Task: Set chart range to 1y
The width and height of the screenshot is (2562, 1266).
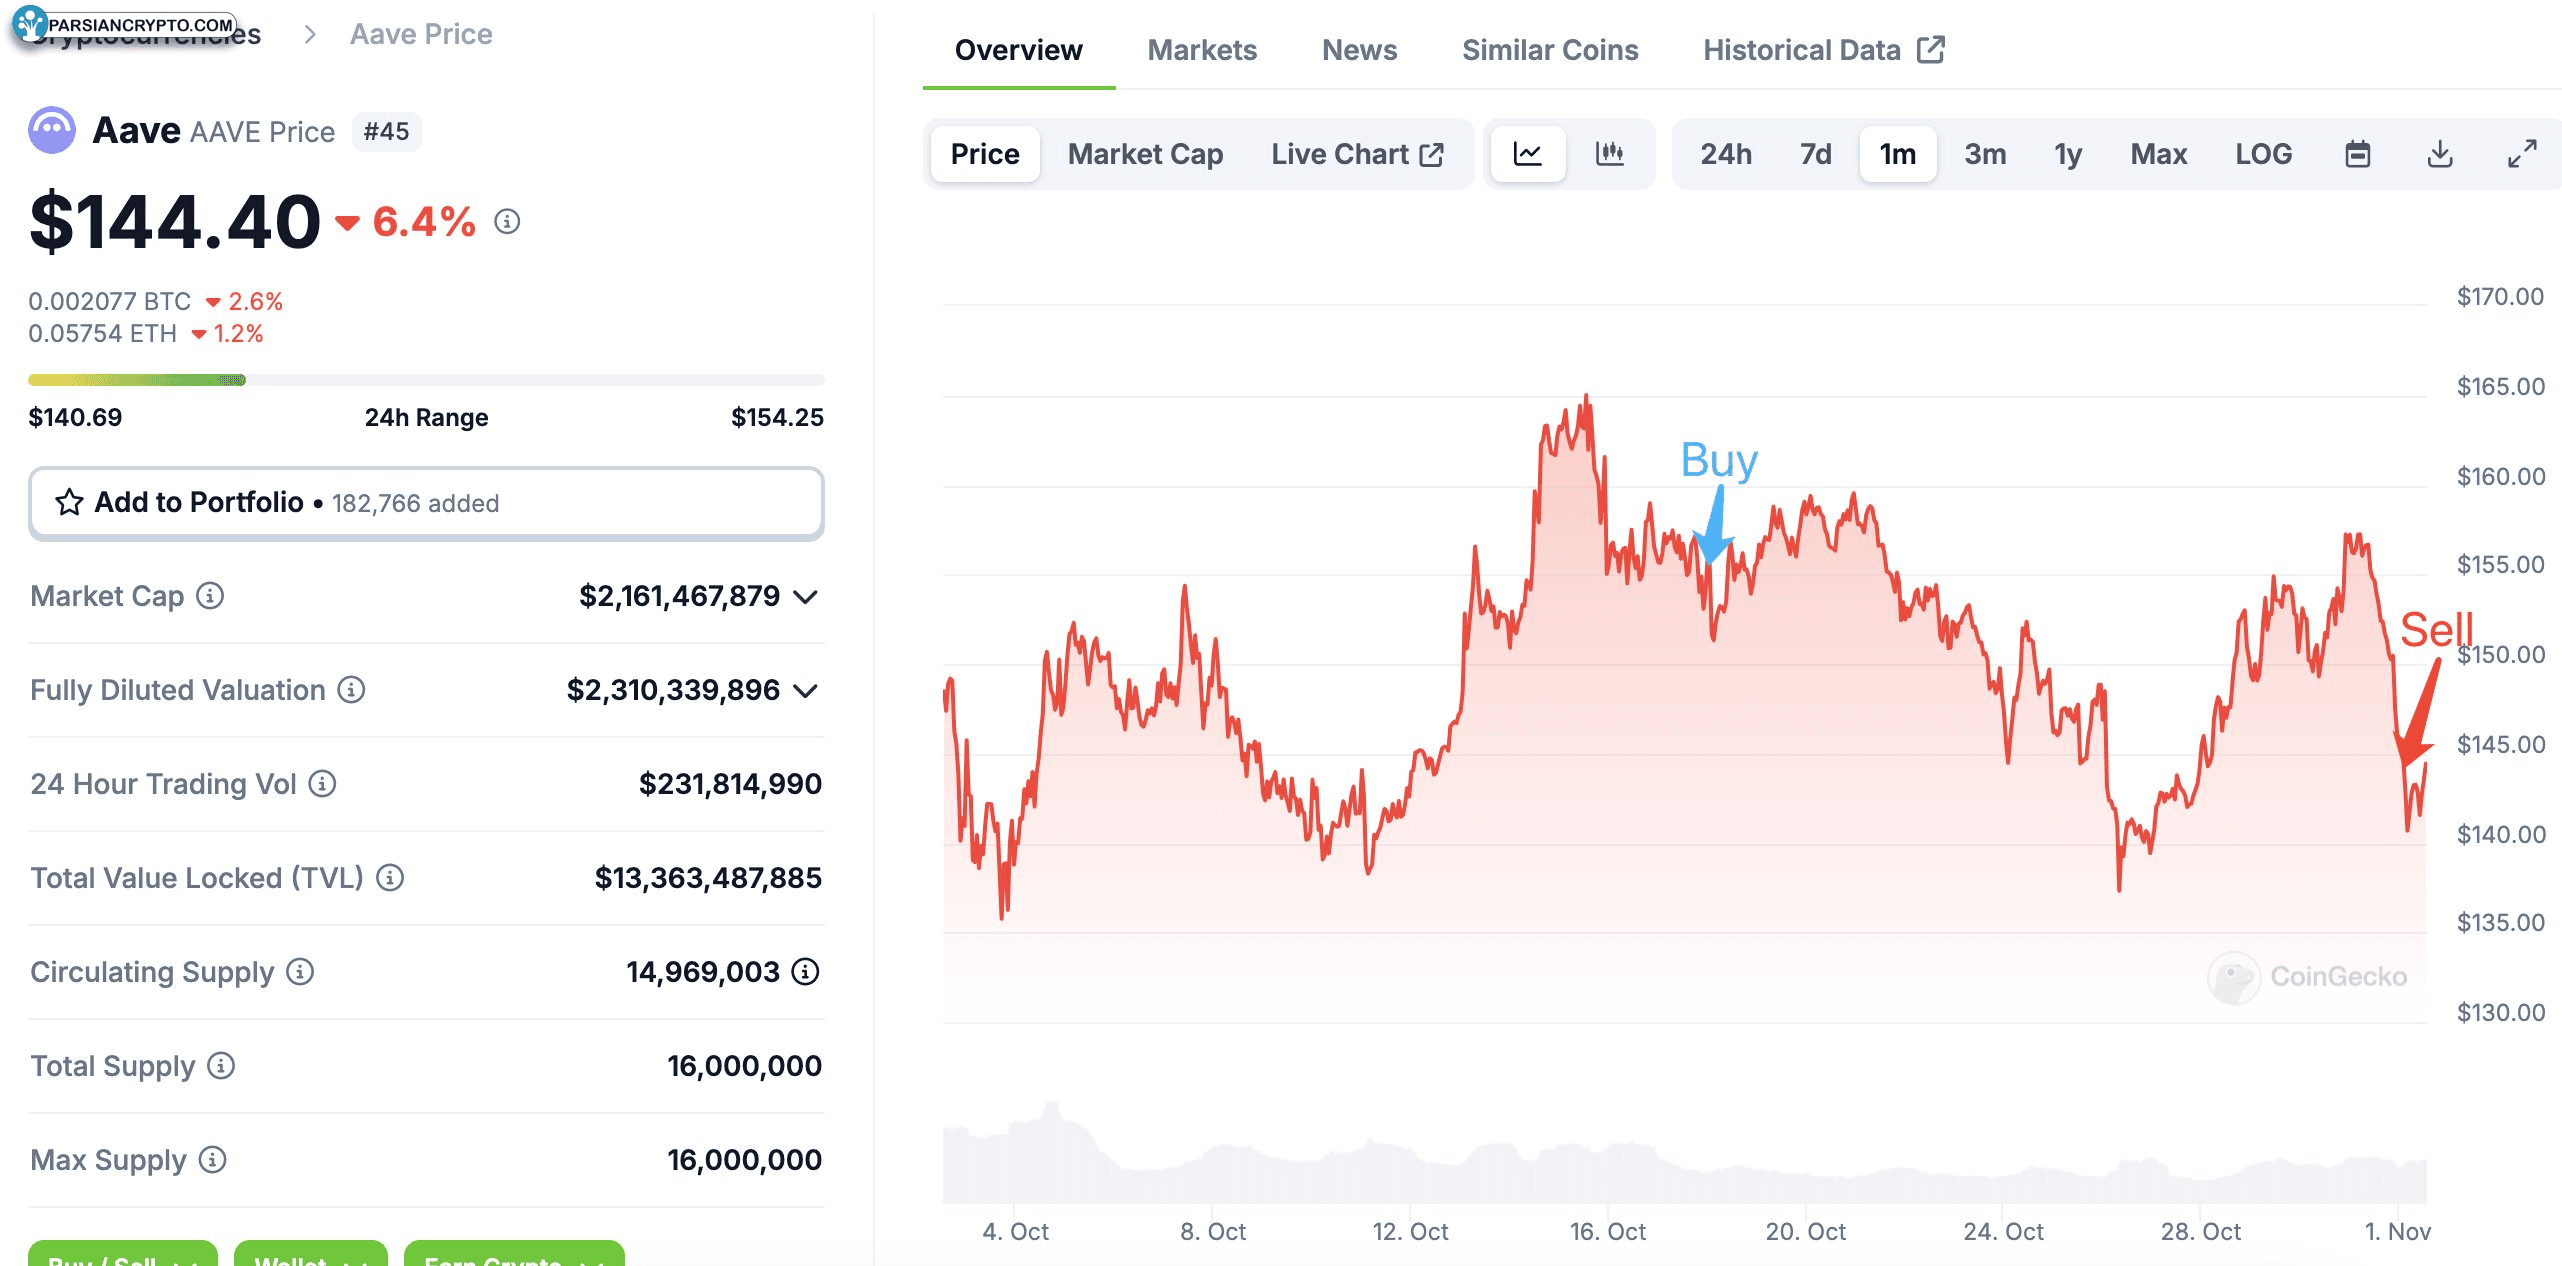Action: (2068, 154)
